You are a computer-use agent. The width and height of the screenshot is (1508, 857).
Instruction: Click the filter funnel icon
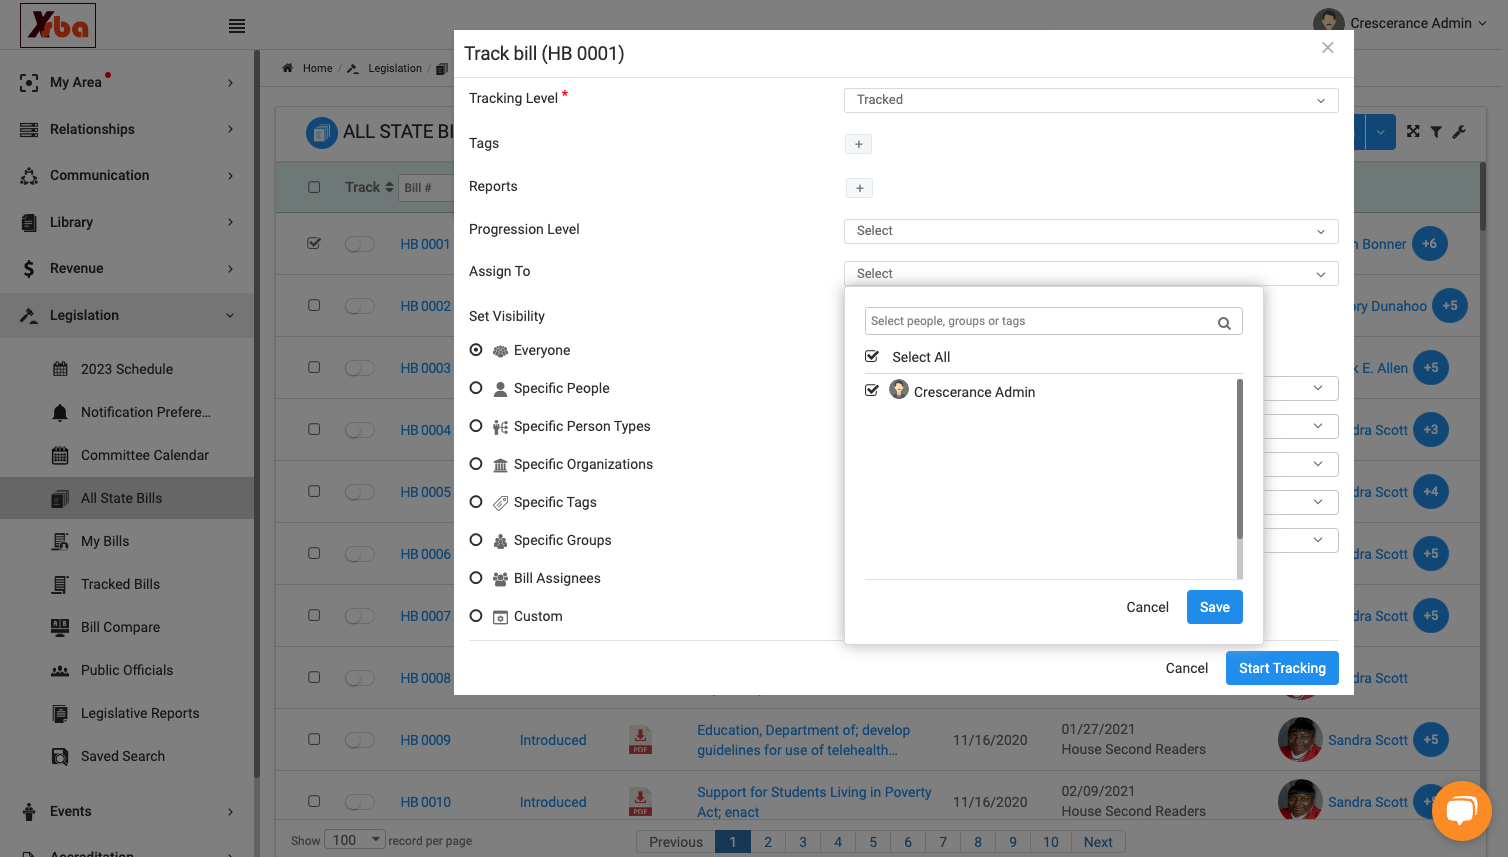1436,132
